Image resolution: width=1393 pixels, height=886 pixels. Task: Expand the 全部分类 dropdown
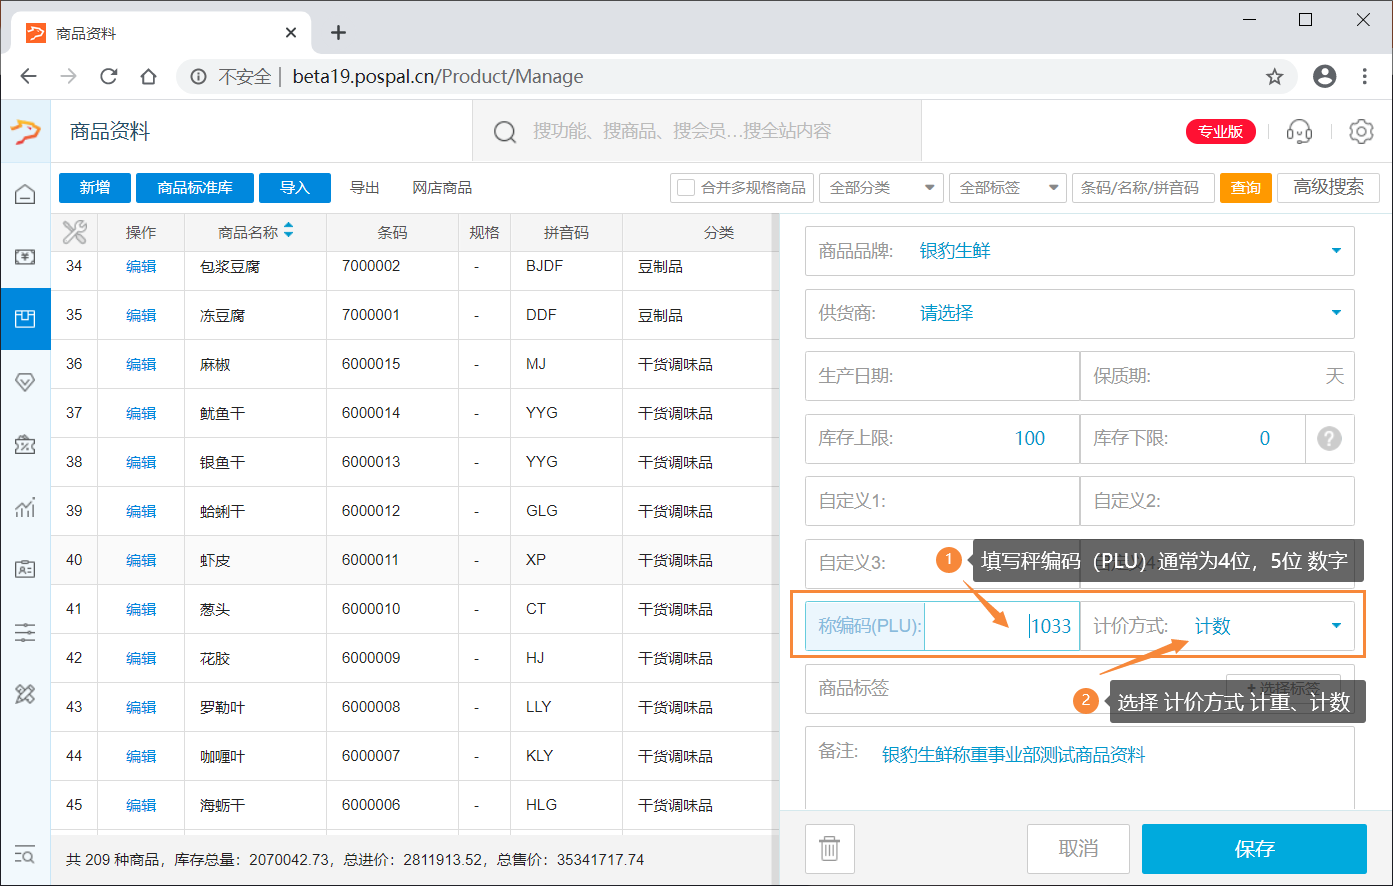880,188
